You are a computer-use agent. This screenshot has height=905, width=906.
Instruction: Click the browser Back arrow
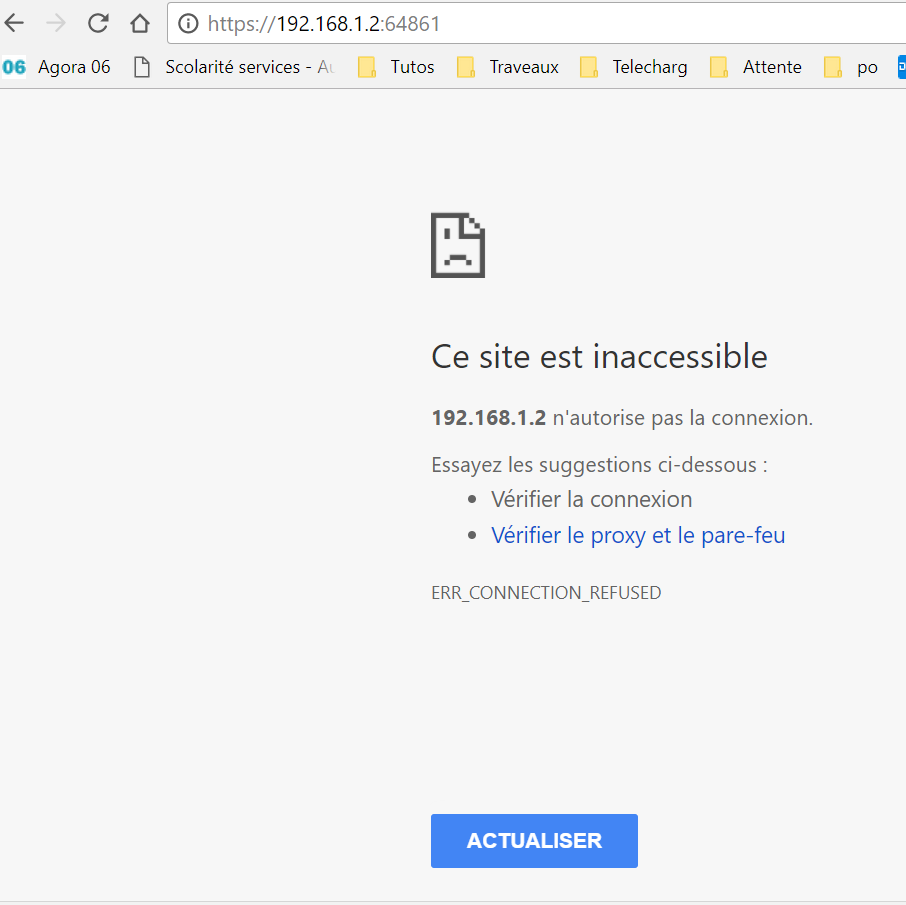point(14,24)
